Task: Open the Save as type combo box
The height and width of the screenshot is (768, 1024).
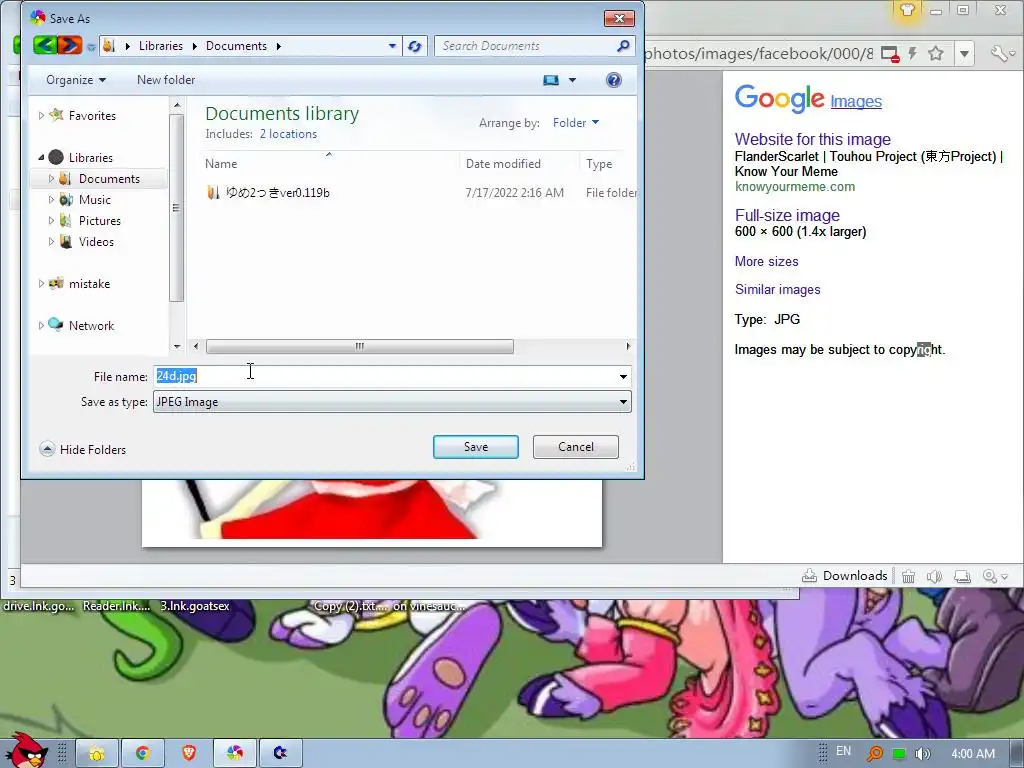Action: tap(392, 402)
